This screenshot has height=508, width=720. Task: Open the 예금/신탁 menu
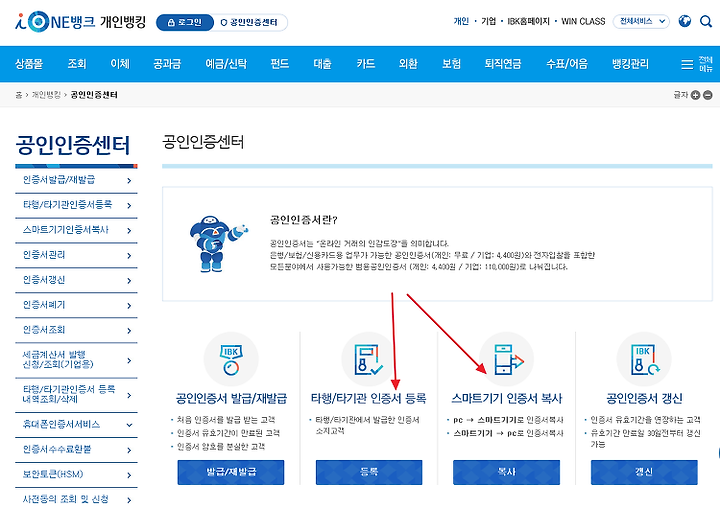226,64
